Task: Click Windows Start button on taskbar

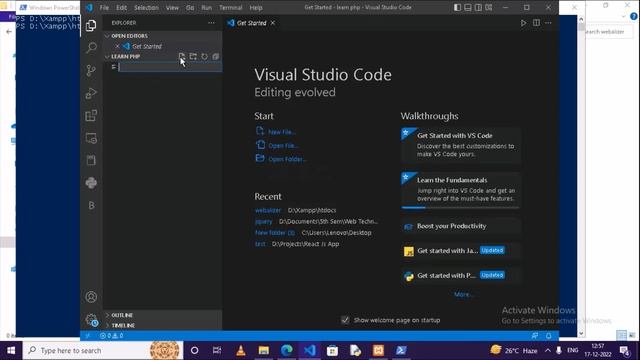Action: pyautogui.click(x=11, y=350)
